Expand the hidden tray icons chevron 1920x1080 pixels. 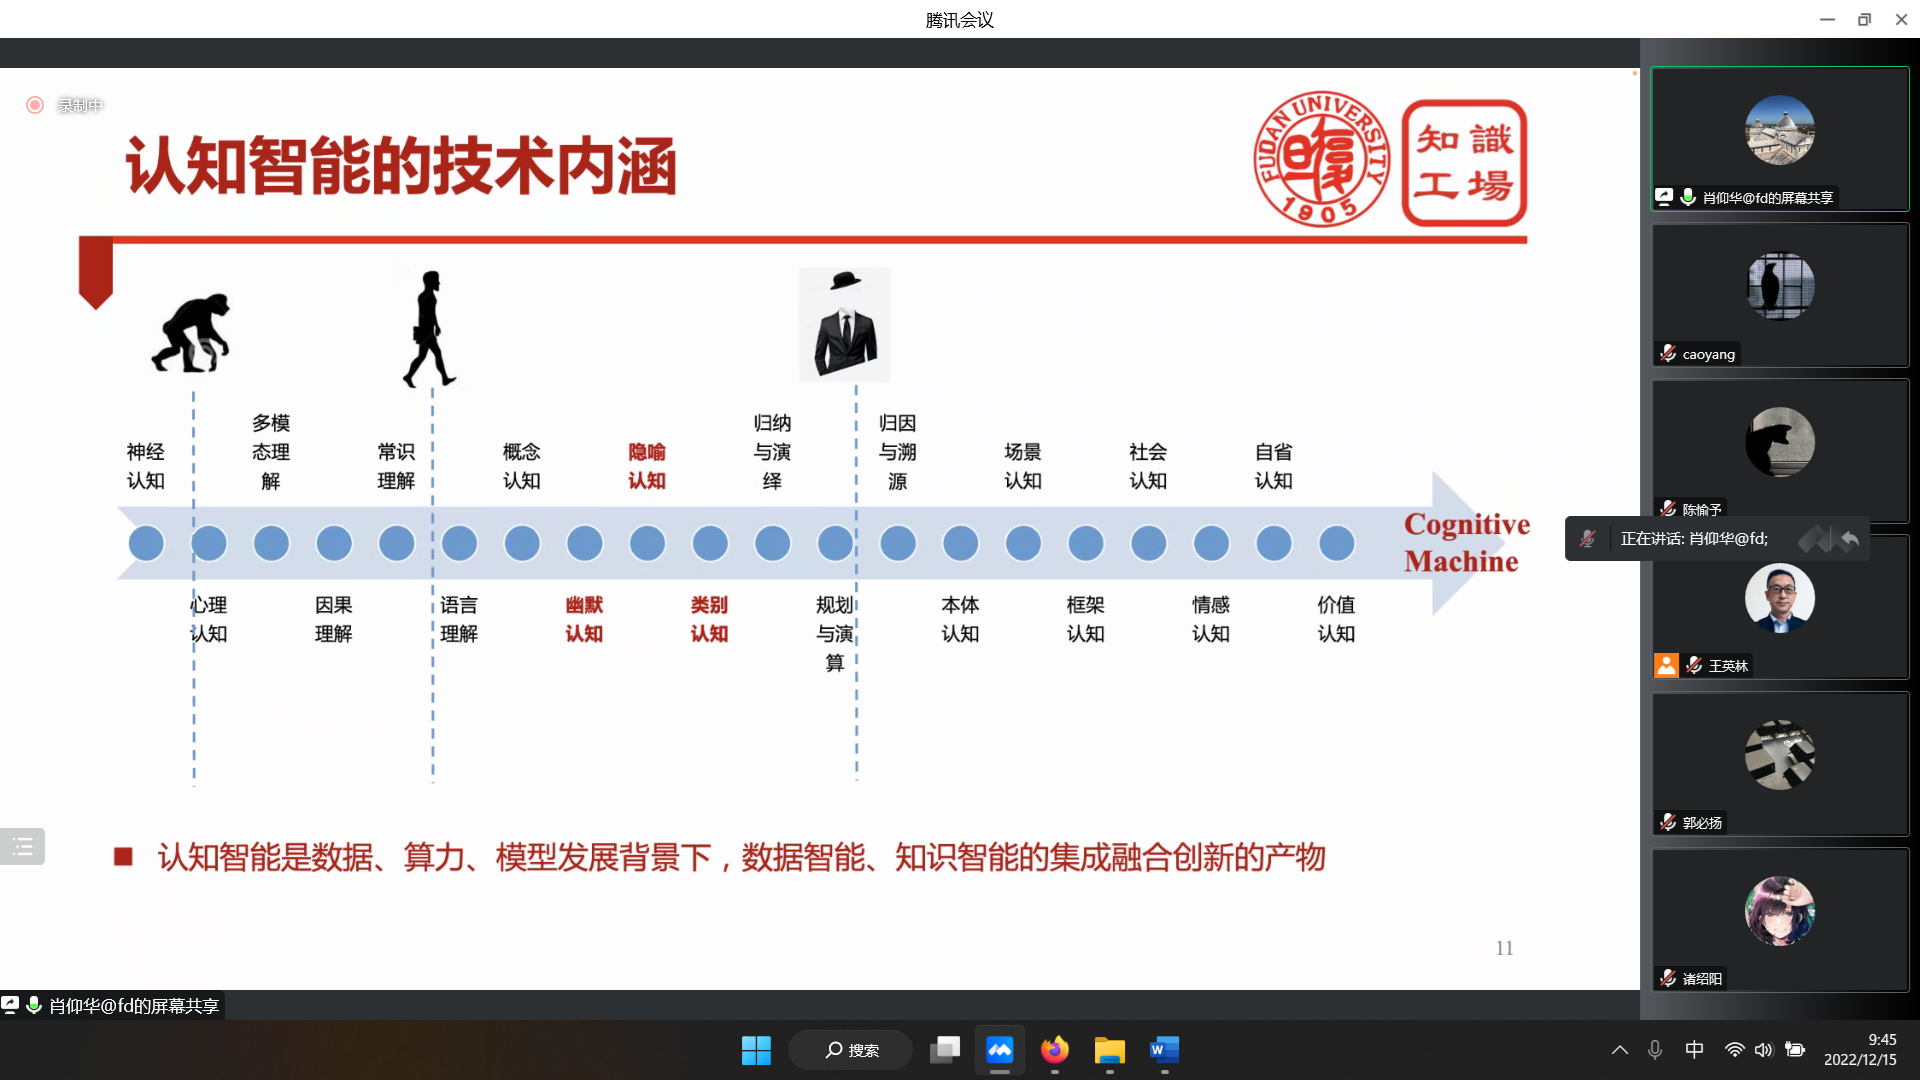1620,1050
